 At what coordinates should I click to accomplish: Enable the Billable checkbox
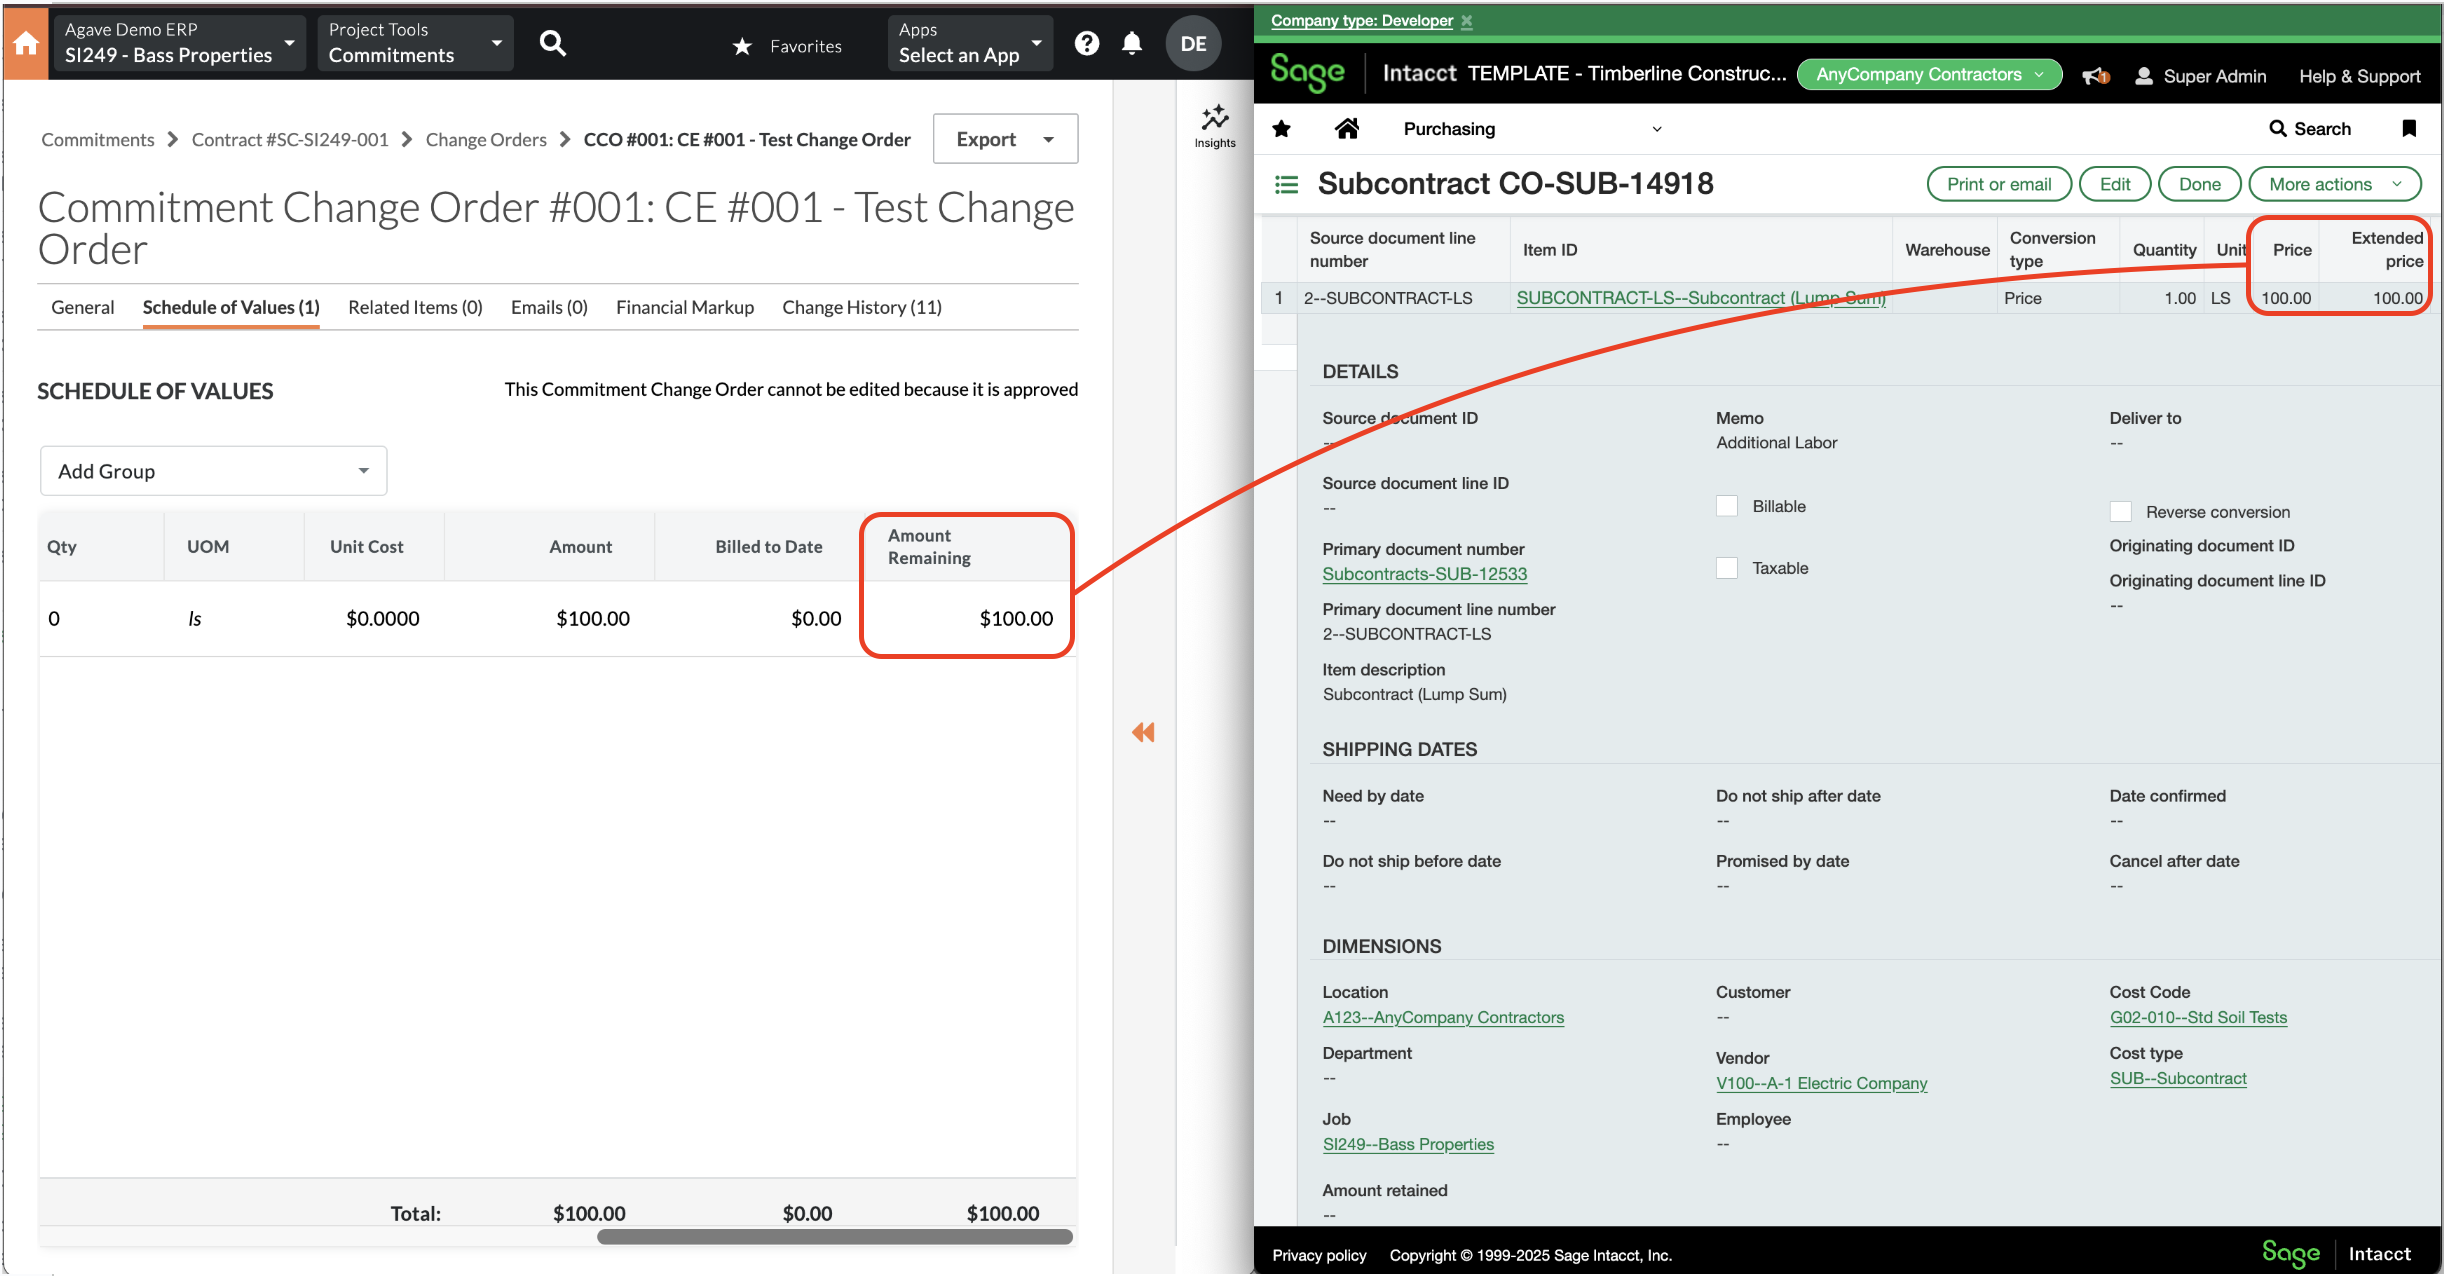[x=1727, y=505]
